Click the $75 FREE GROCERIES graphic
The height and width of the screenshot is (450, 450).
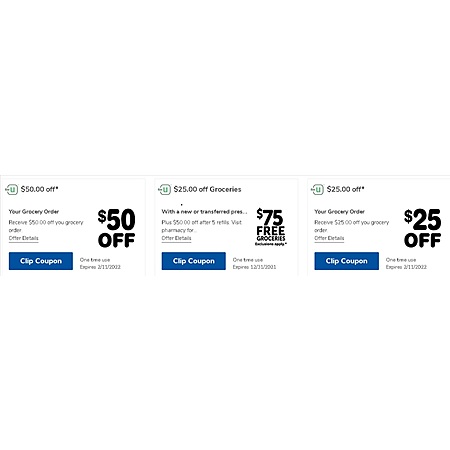pyautogui.click(x=271, y=227)
